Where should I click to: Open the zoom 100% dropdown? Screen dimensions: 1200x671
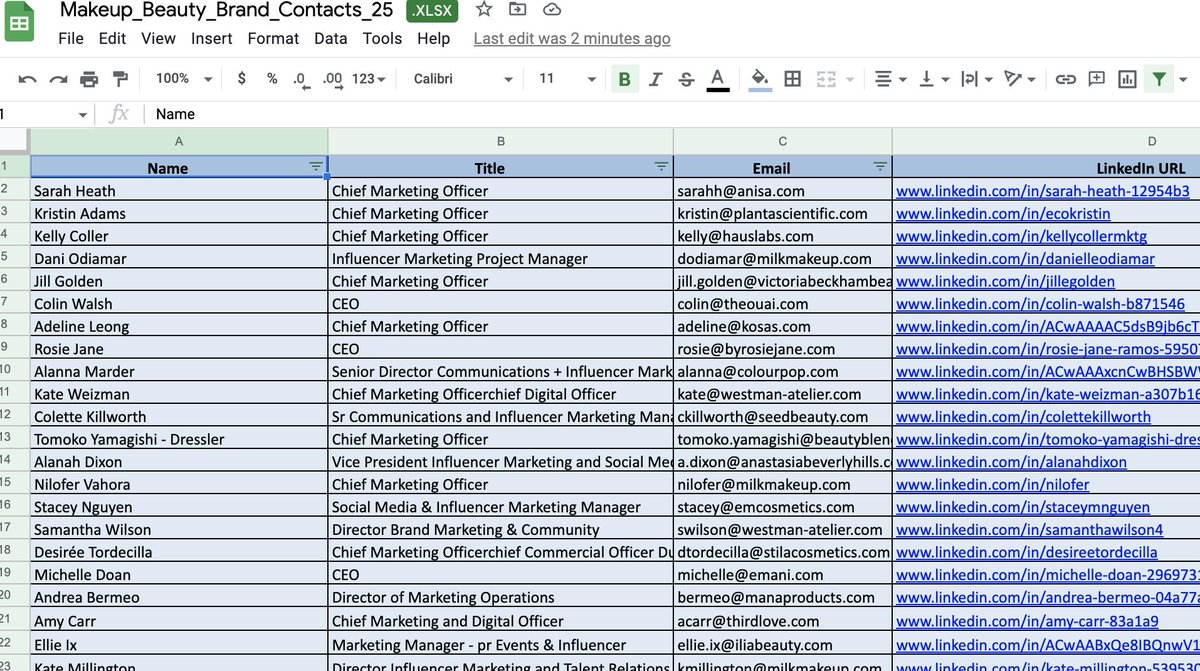(x=184, y=79)
